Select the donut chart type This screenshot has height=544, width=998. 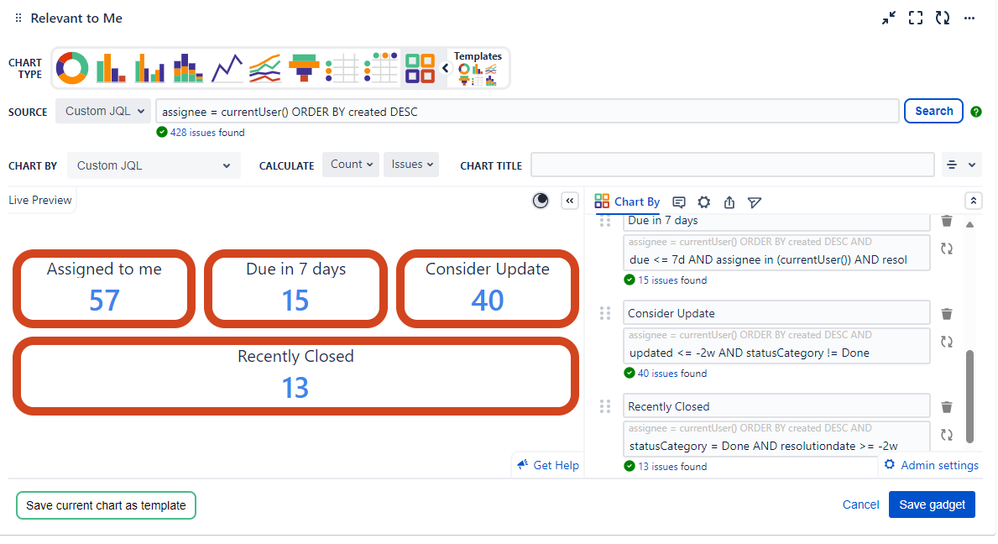72,68
